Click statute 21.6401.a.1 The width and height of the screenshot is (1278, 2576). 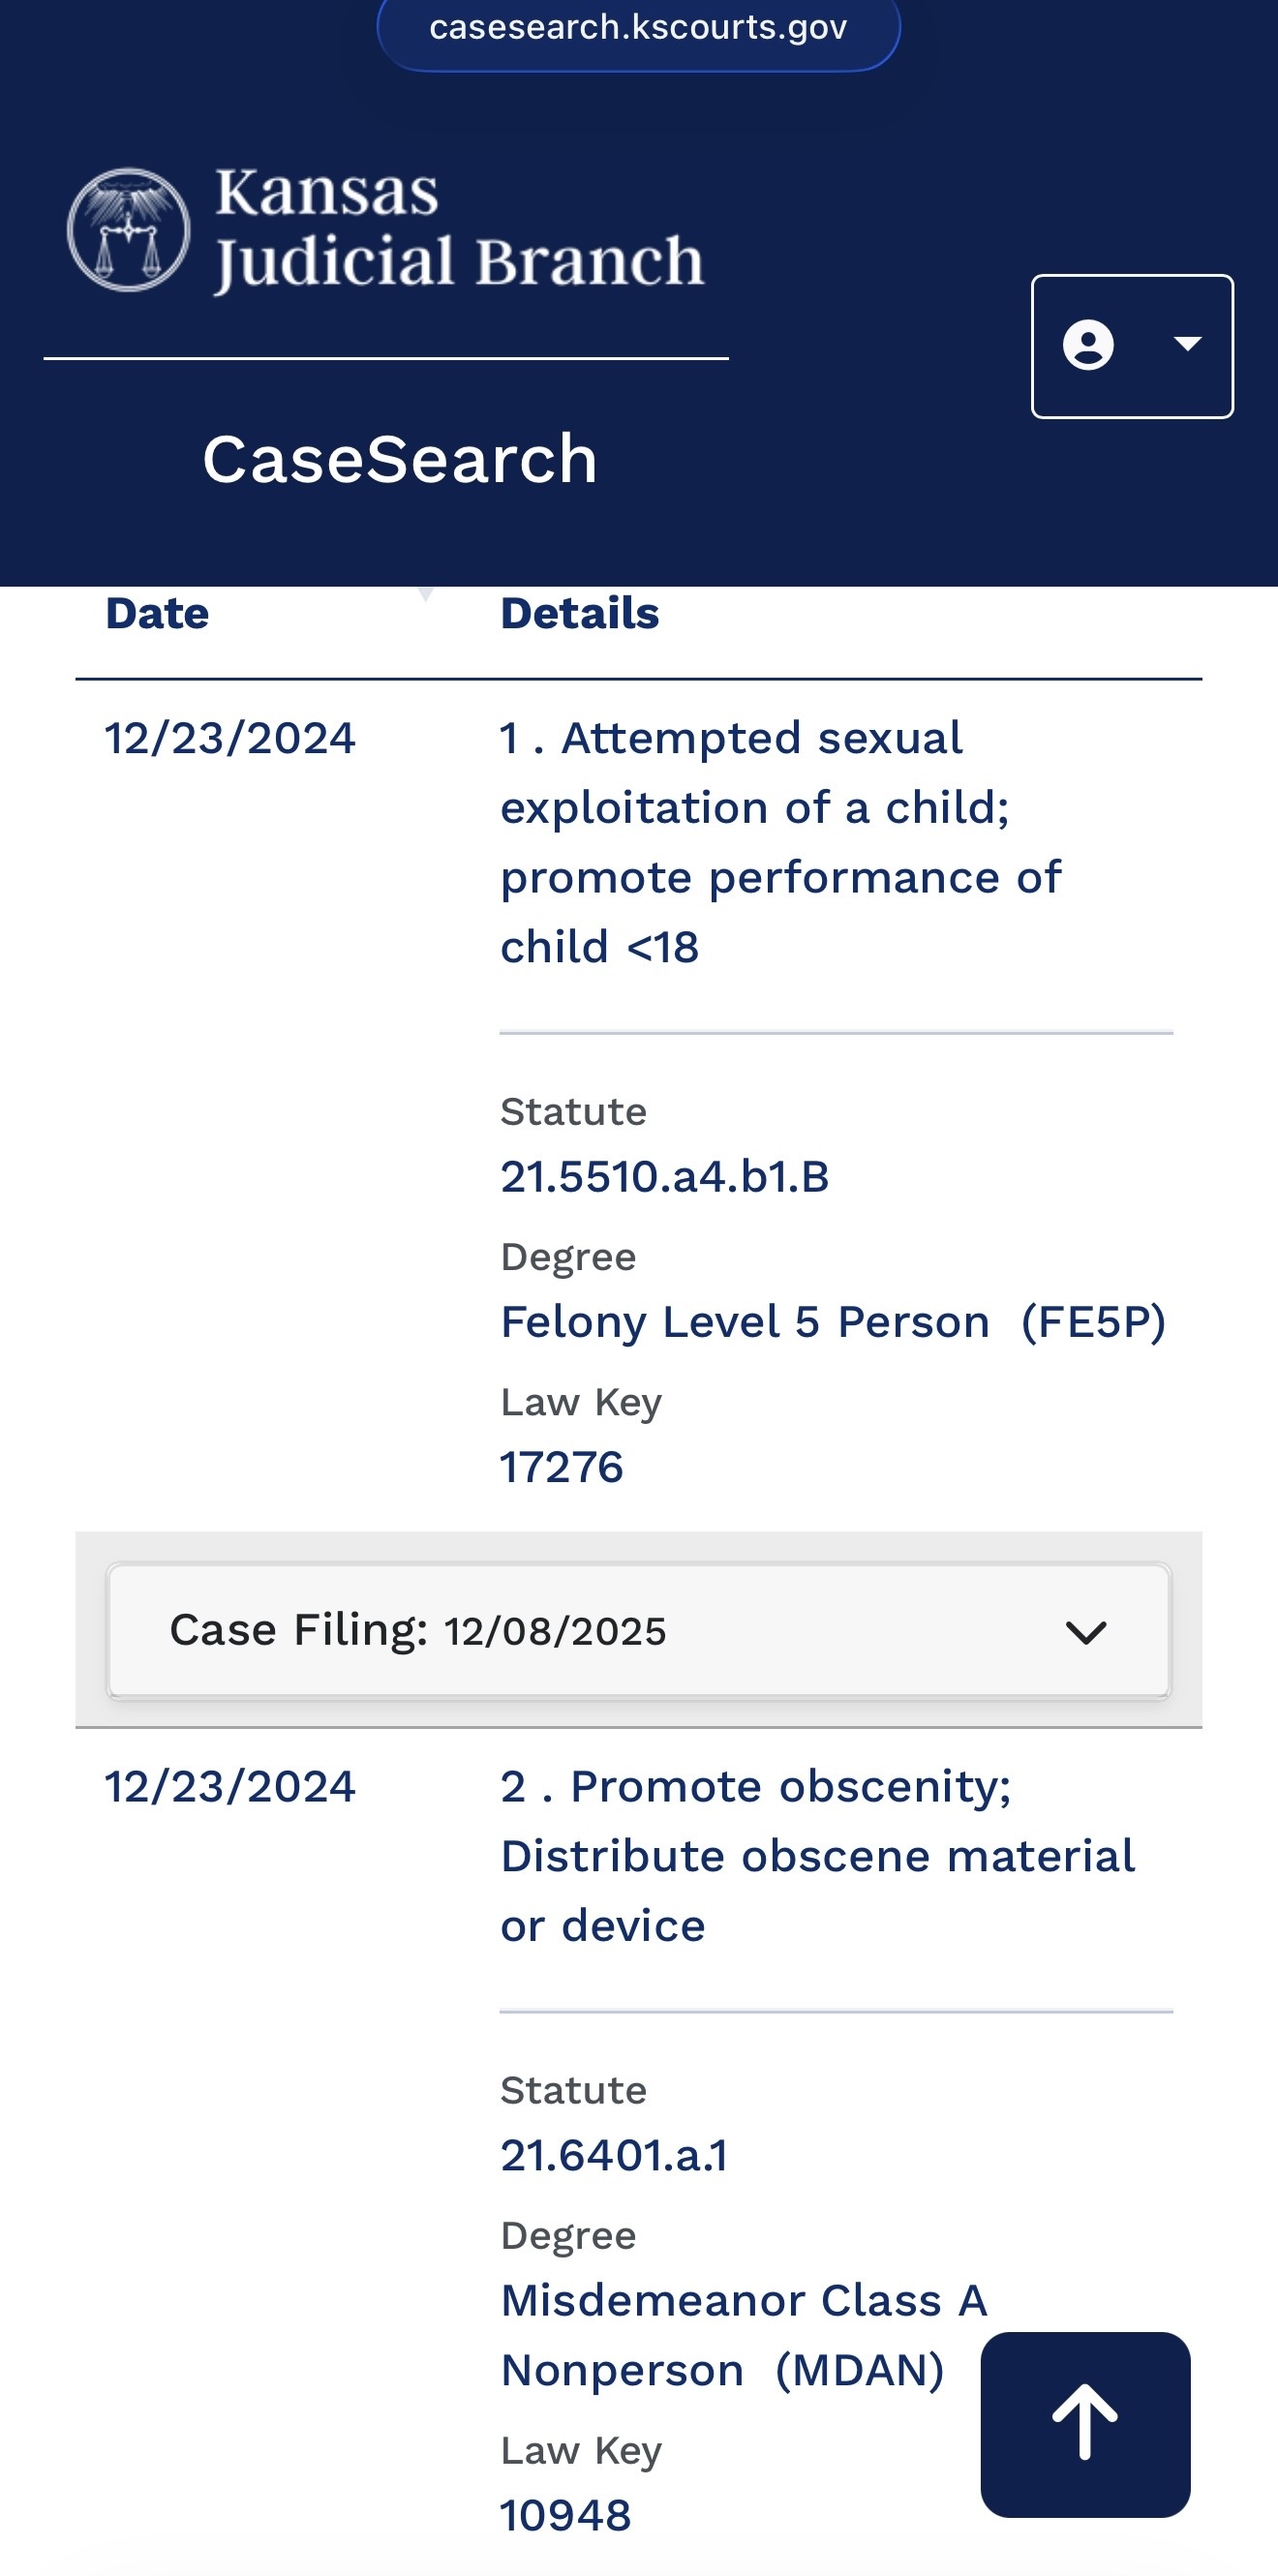pyautogui.click(x=613, y=2155)
